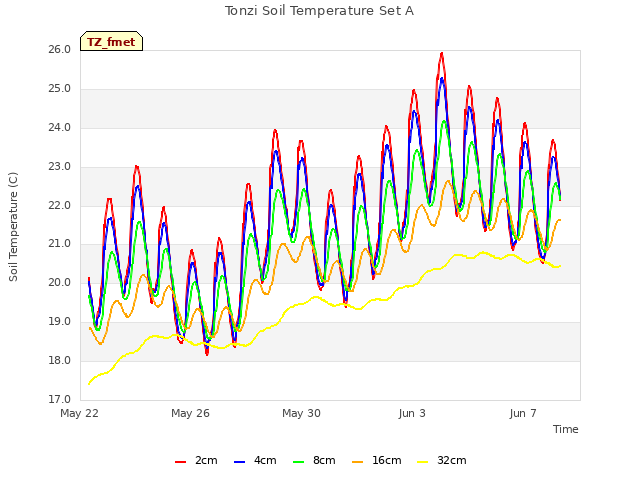This screenshot has width=640, height=480.
Task: Click the green 8cm legend swatch
Action: tap(299, 462)
